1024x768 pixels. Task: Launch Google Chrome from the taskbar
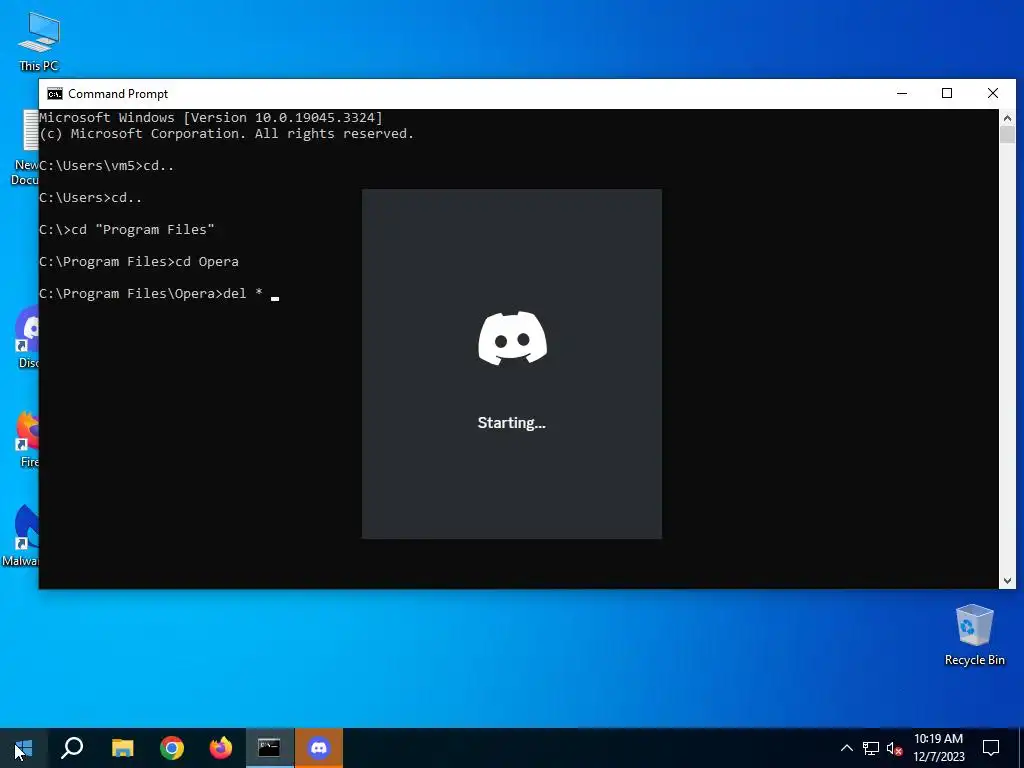click(172, 748)
